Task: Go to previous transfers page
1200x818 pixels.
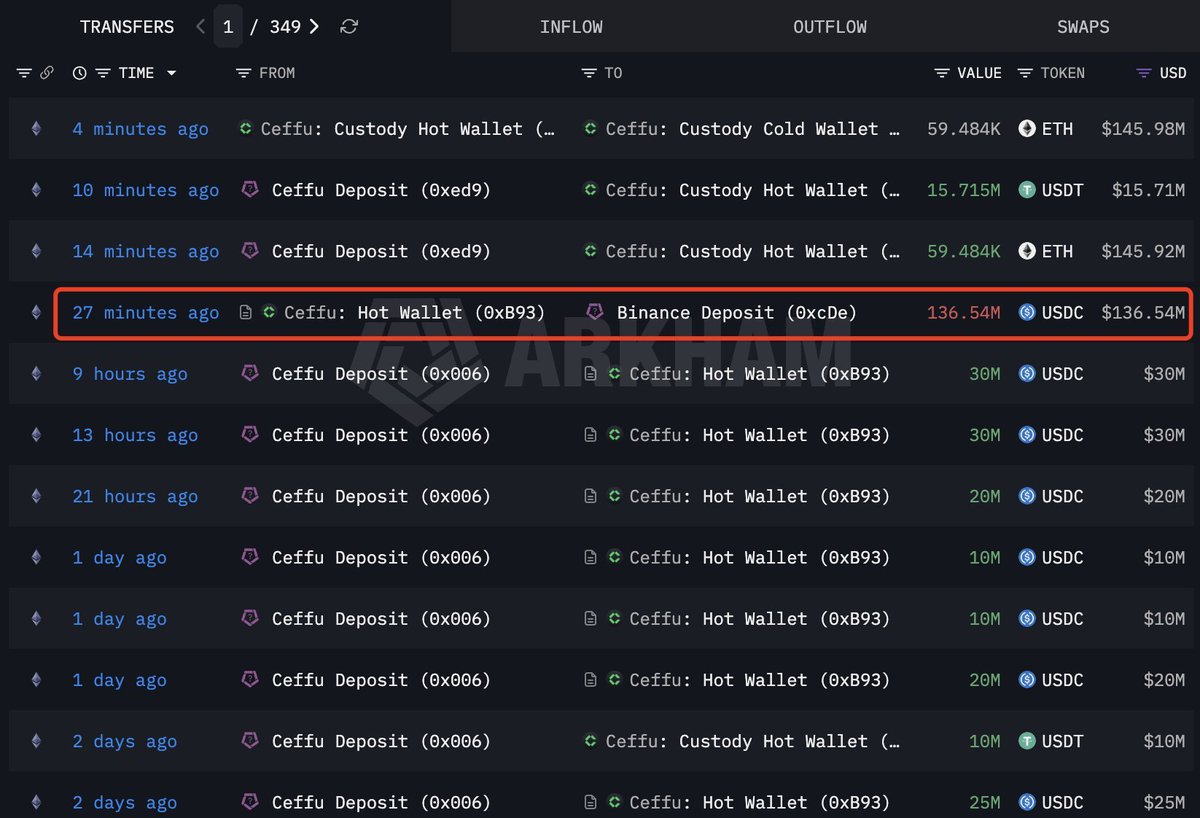Action: [201, 27]
